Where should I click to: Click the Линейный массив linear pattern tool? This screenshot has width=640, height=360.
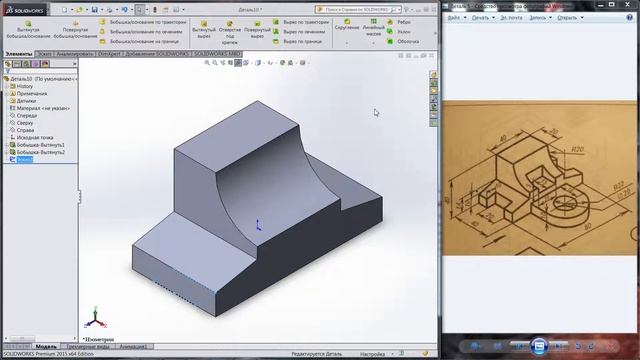[x=373, y=27]
